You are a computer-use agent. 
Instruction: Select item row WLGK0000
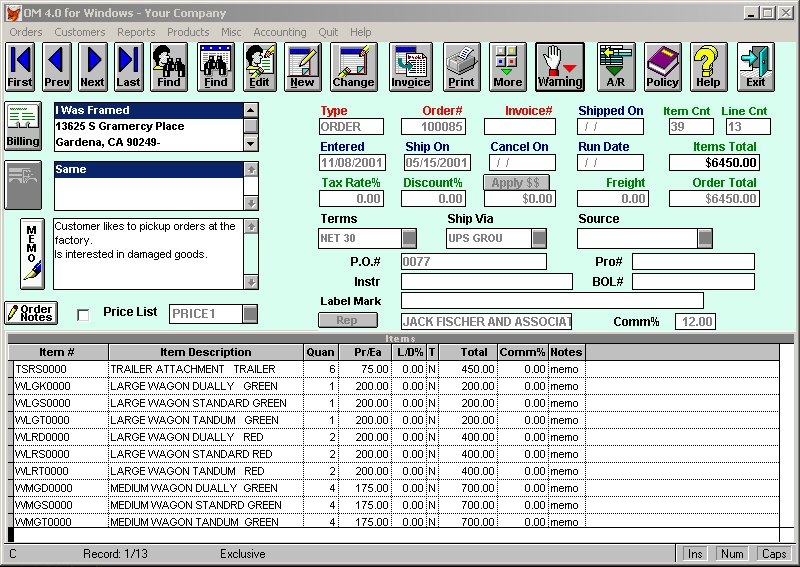click(x=393, y=386)
